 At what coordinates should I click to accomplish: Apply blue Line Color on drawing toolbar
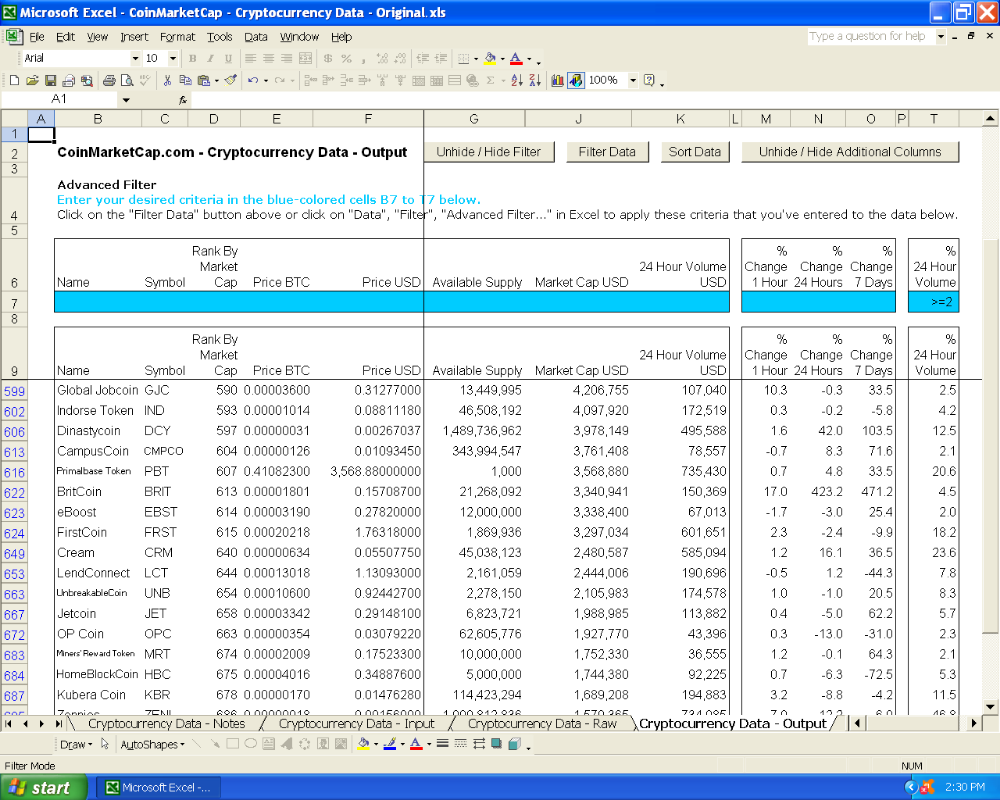[389, 744]
